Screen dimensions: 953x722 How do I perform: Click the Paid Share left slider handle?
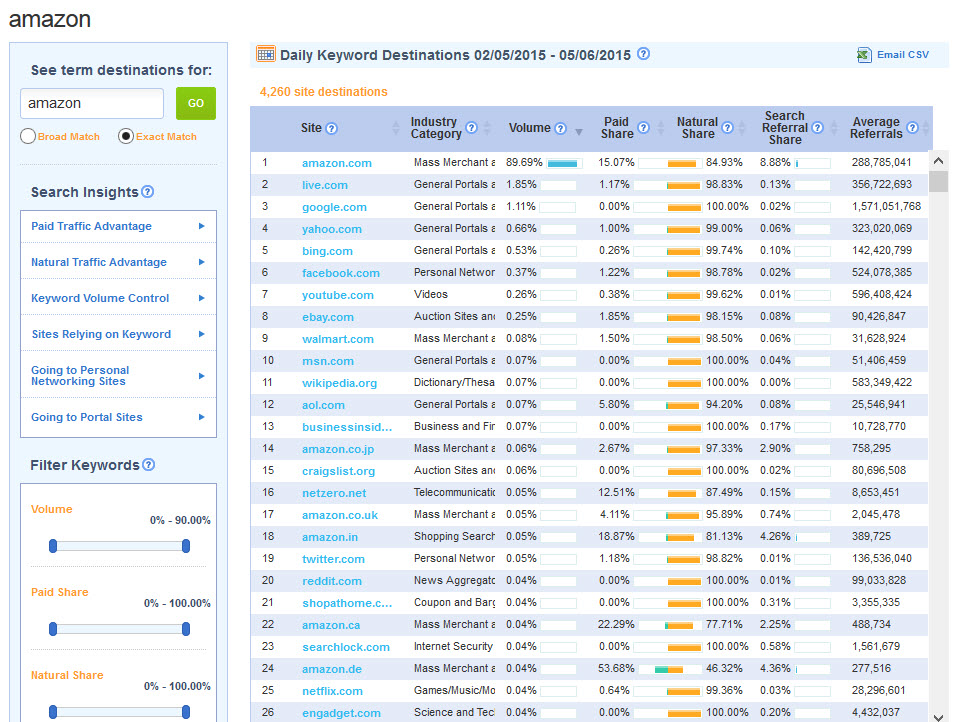[53, 628]
